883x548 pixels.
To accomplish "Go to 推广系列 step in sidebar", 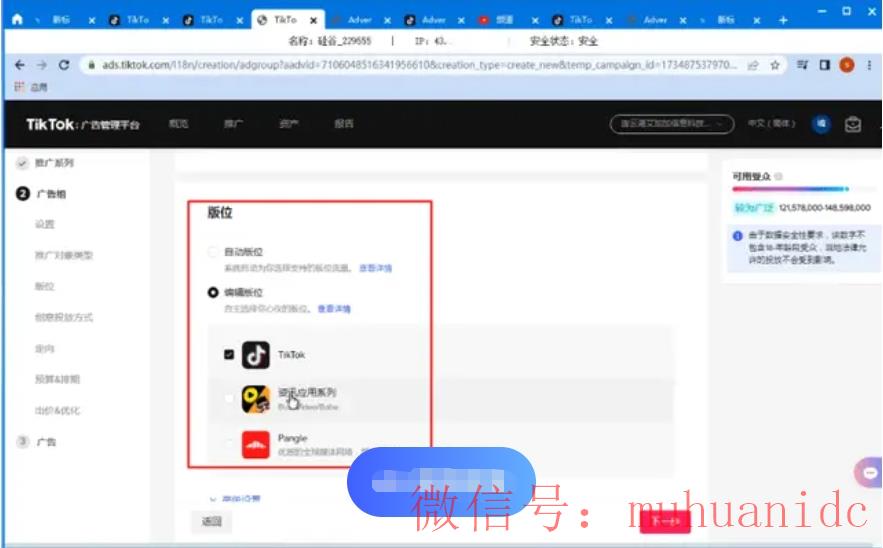I will click(54, 163).
